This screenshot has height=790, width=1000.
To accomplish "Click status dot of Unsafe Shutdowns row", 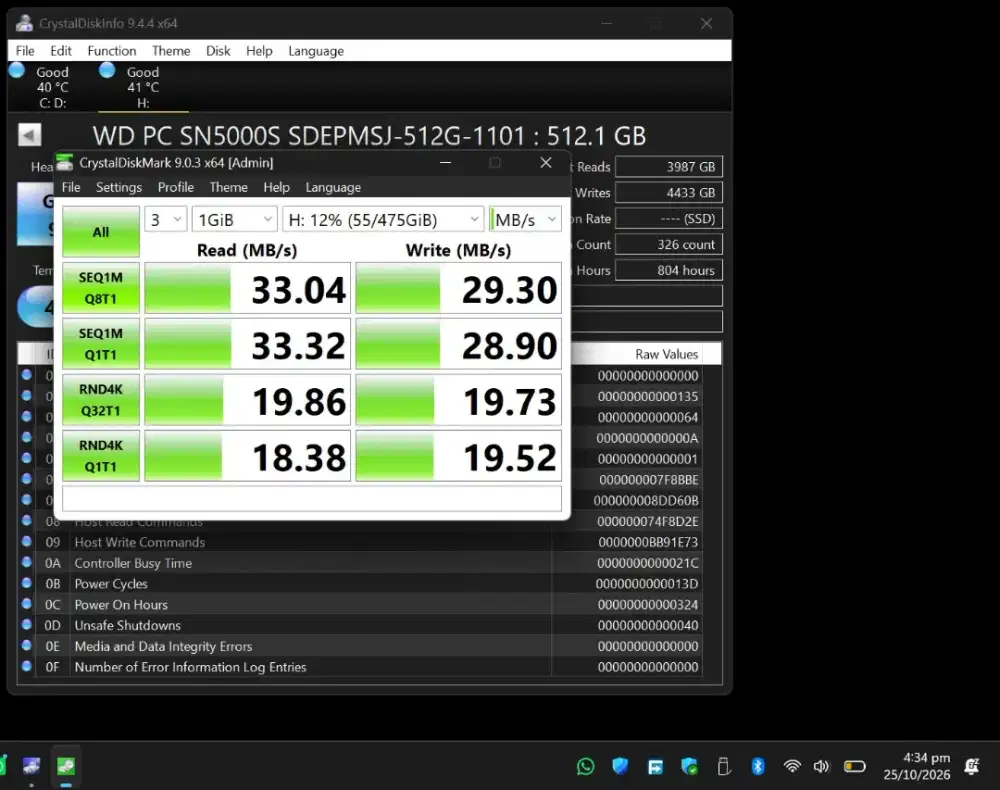I will coord(26,624).
